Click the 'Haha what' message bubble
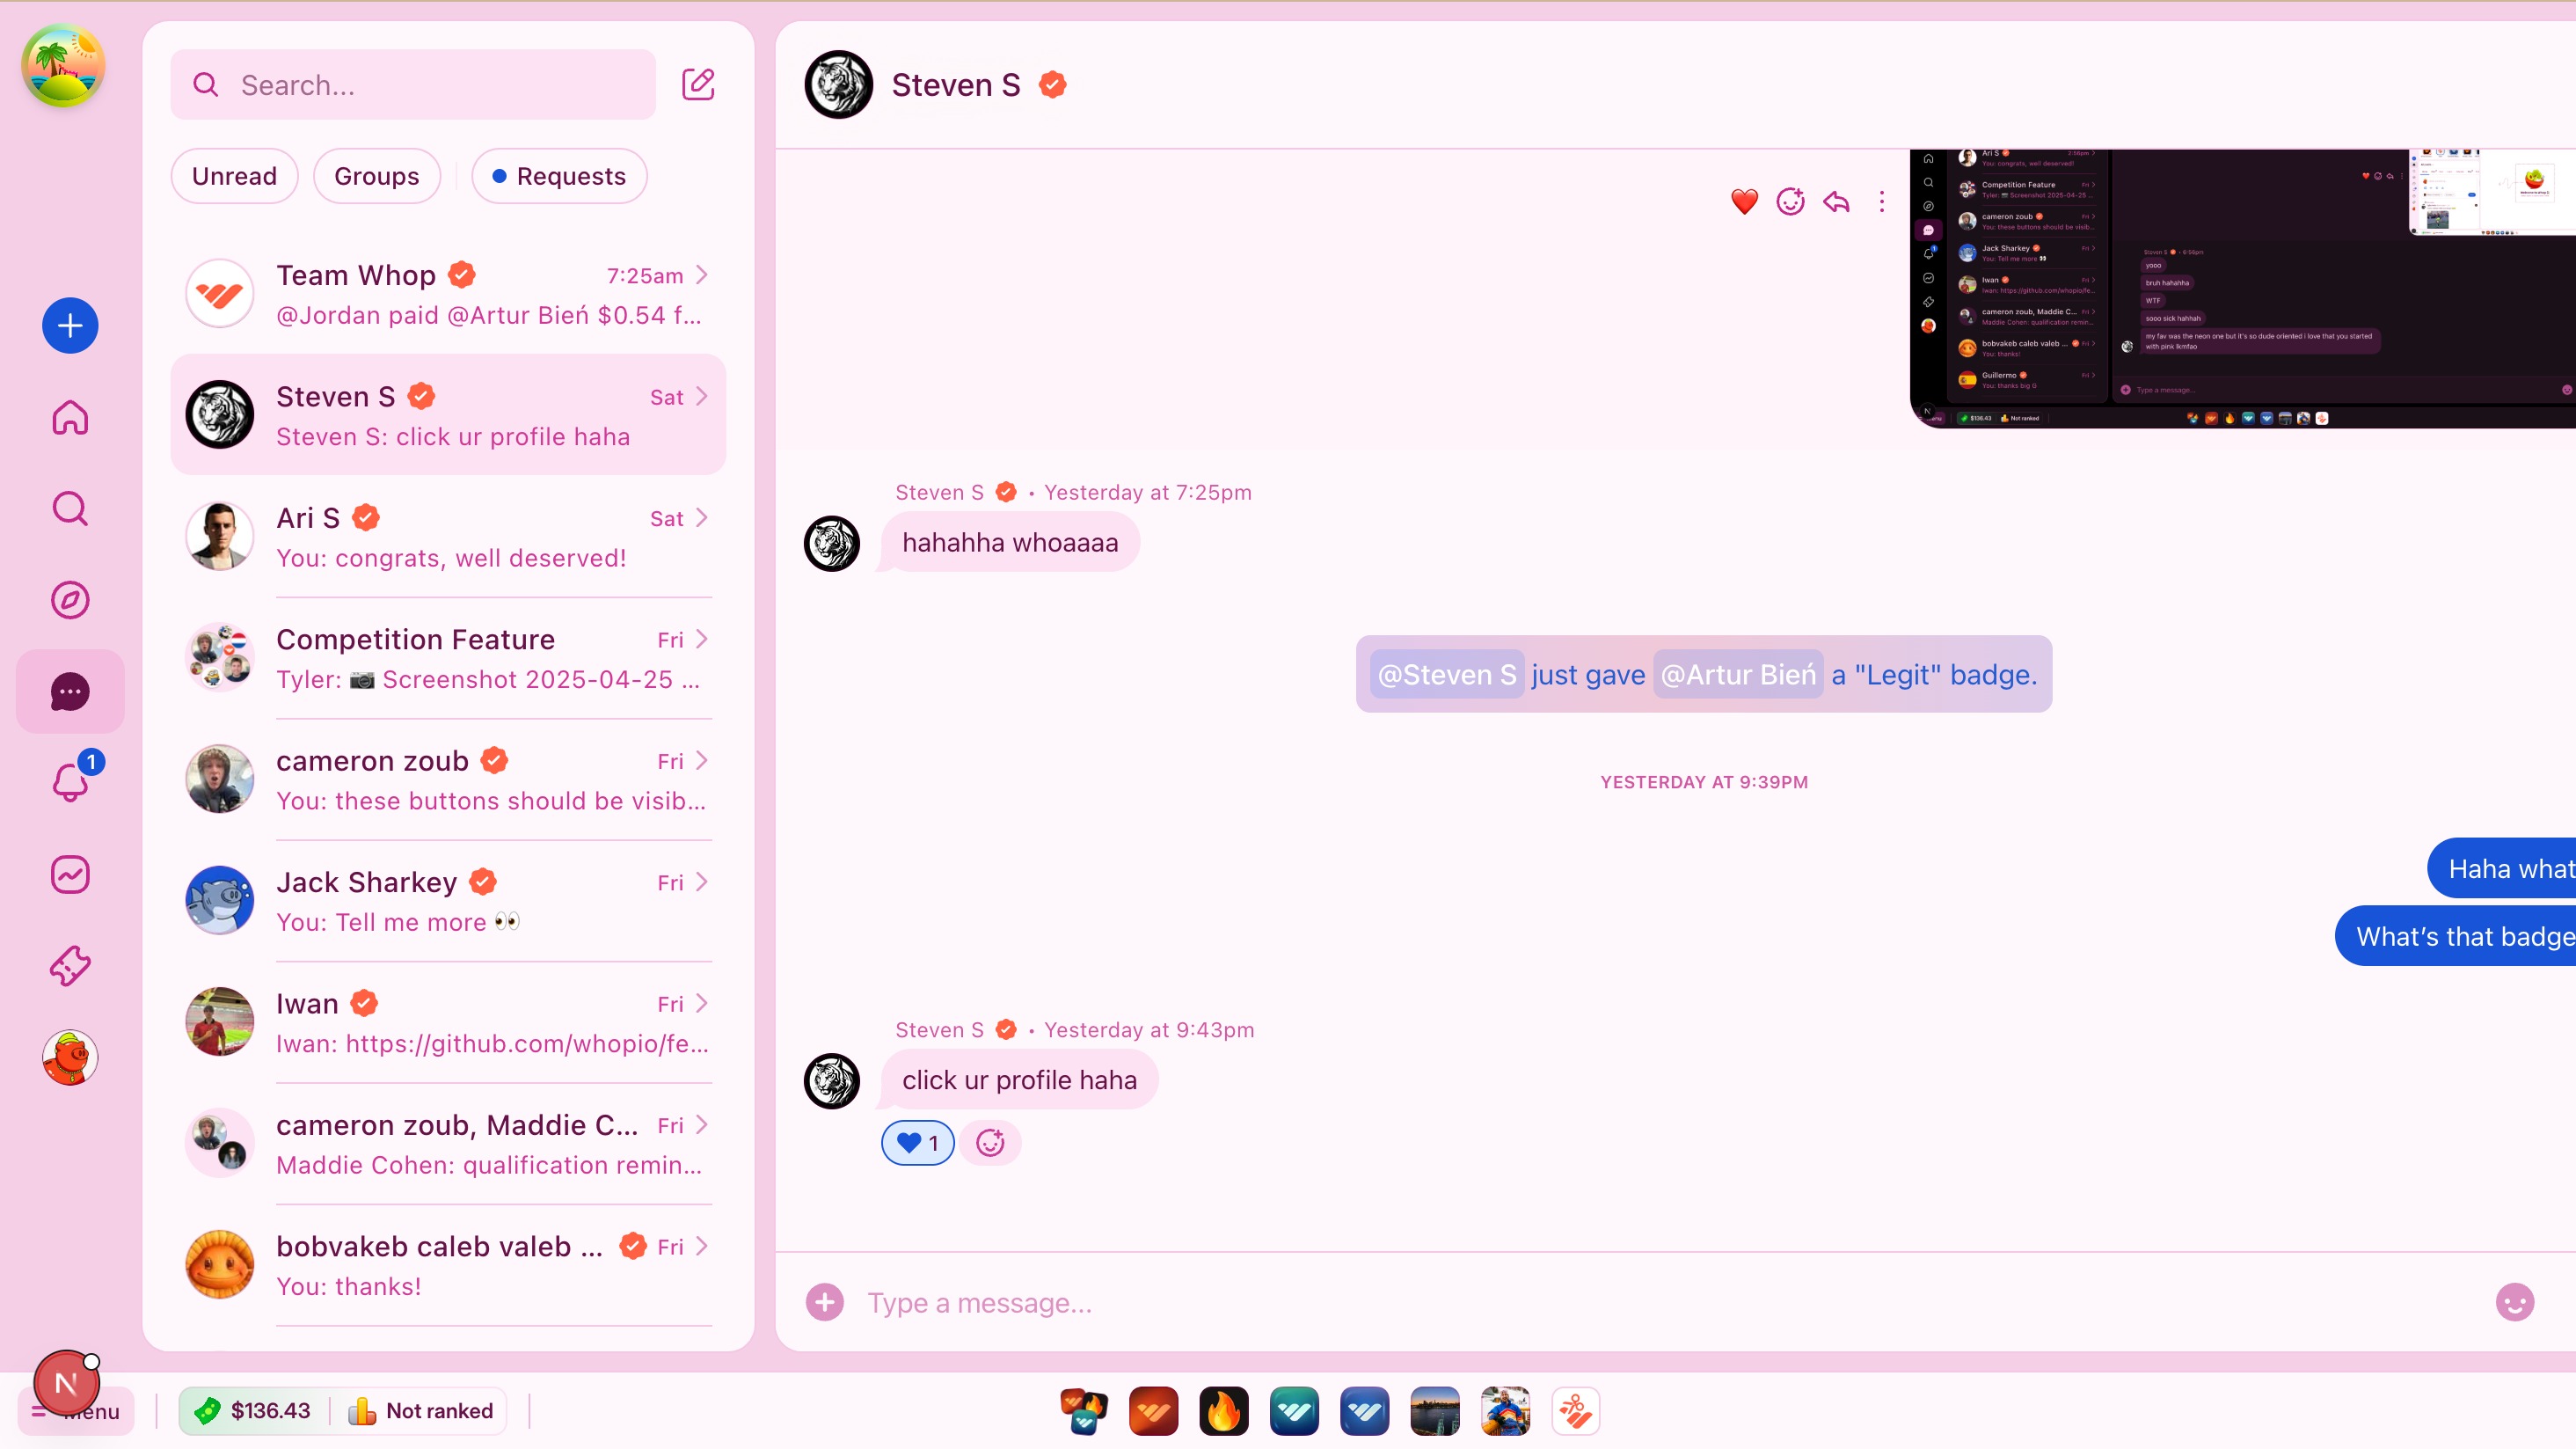Screen dimensions: 2576x1449 pos(2501,869)
